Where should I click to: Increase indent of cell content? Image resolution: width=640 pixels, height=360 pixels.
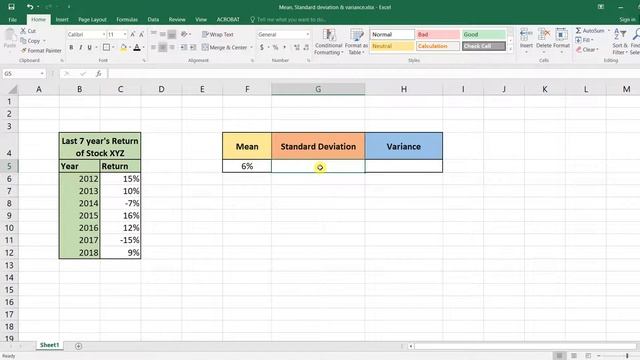(193, 48)
